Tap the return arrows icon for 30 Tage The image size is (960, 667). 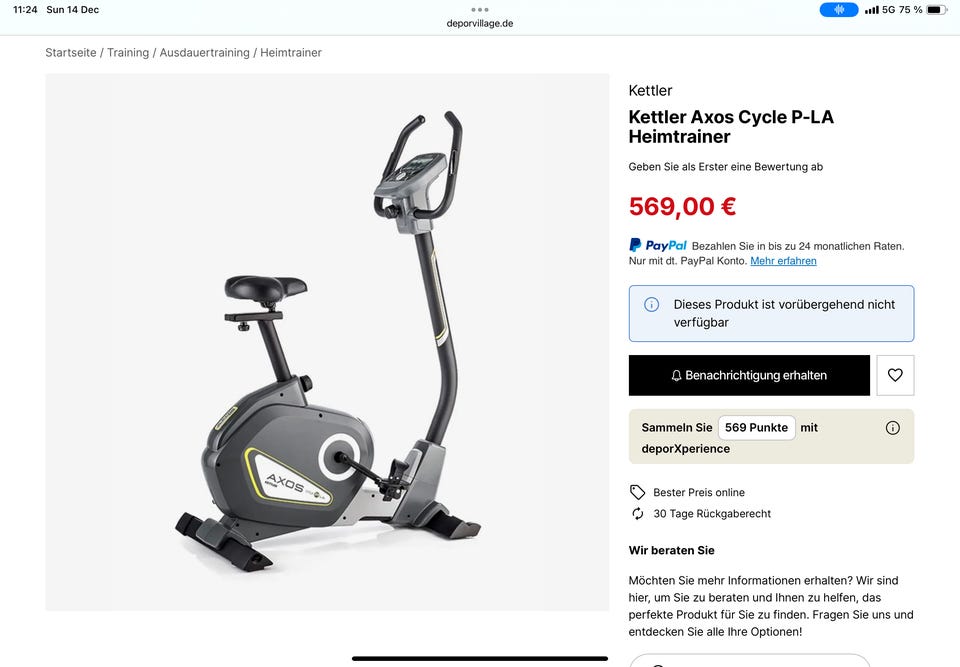(x=637, y=513)
